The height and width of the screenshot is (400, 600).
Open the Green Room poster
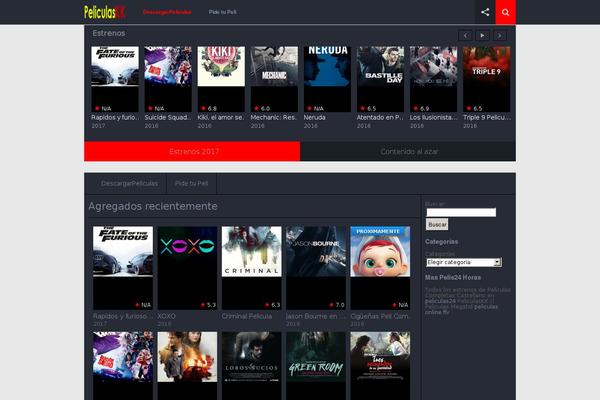click(x=316, y=366)
